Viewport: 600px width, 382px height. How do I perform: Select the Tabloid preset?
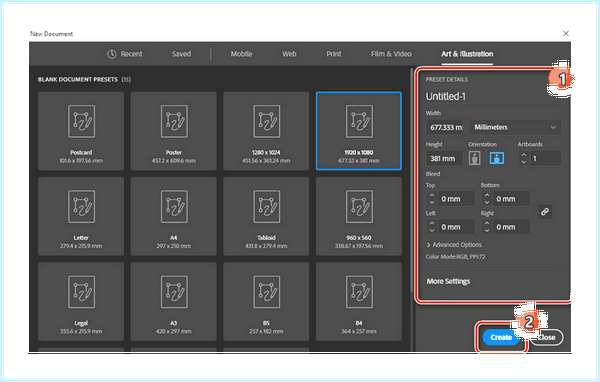(x=266, y=216)
